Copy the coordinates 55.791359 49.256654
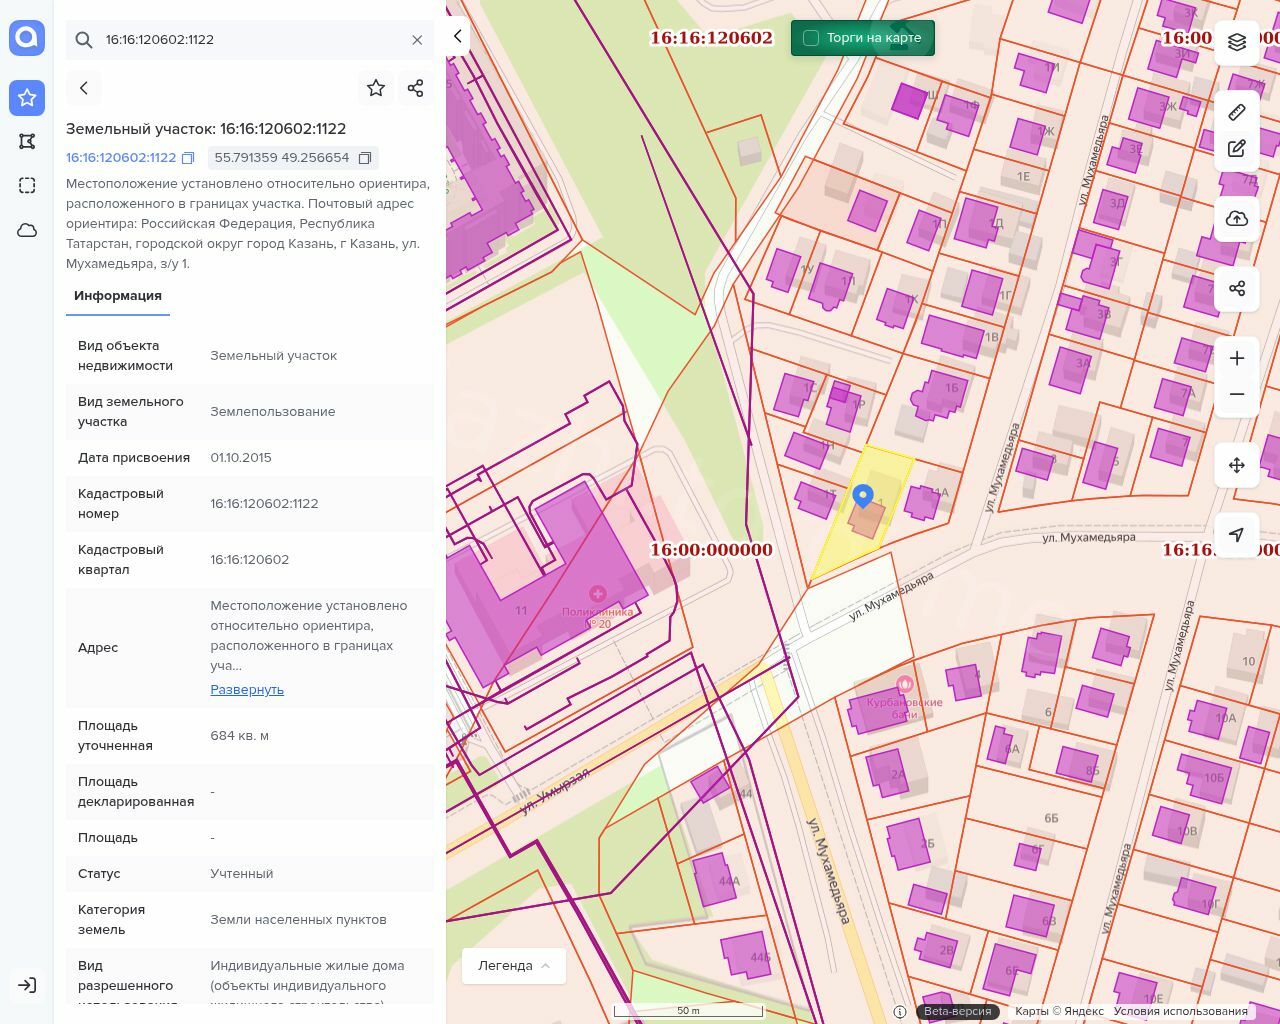The height and width of the screenshot is (1024, 1280). pos(365,158)
